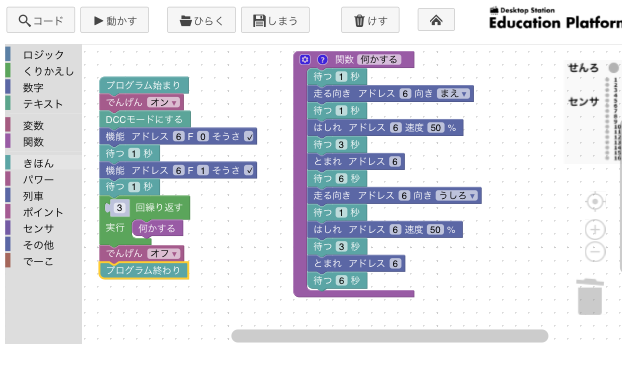Click the Education Platform logo
Viewport: 622px width, 372px height.
pyautogui.click(x=555, y=19)
